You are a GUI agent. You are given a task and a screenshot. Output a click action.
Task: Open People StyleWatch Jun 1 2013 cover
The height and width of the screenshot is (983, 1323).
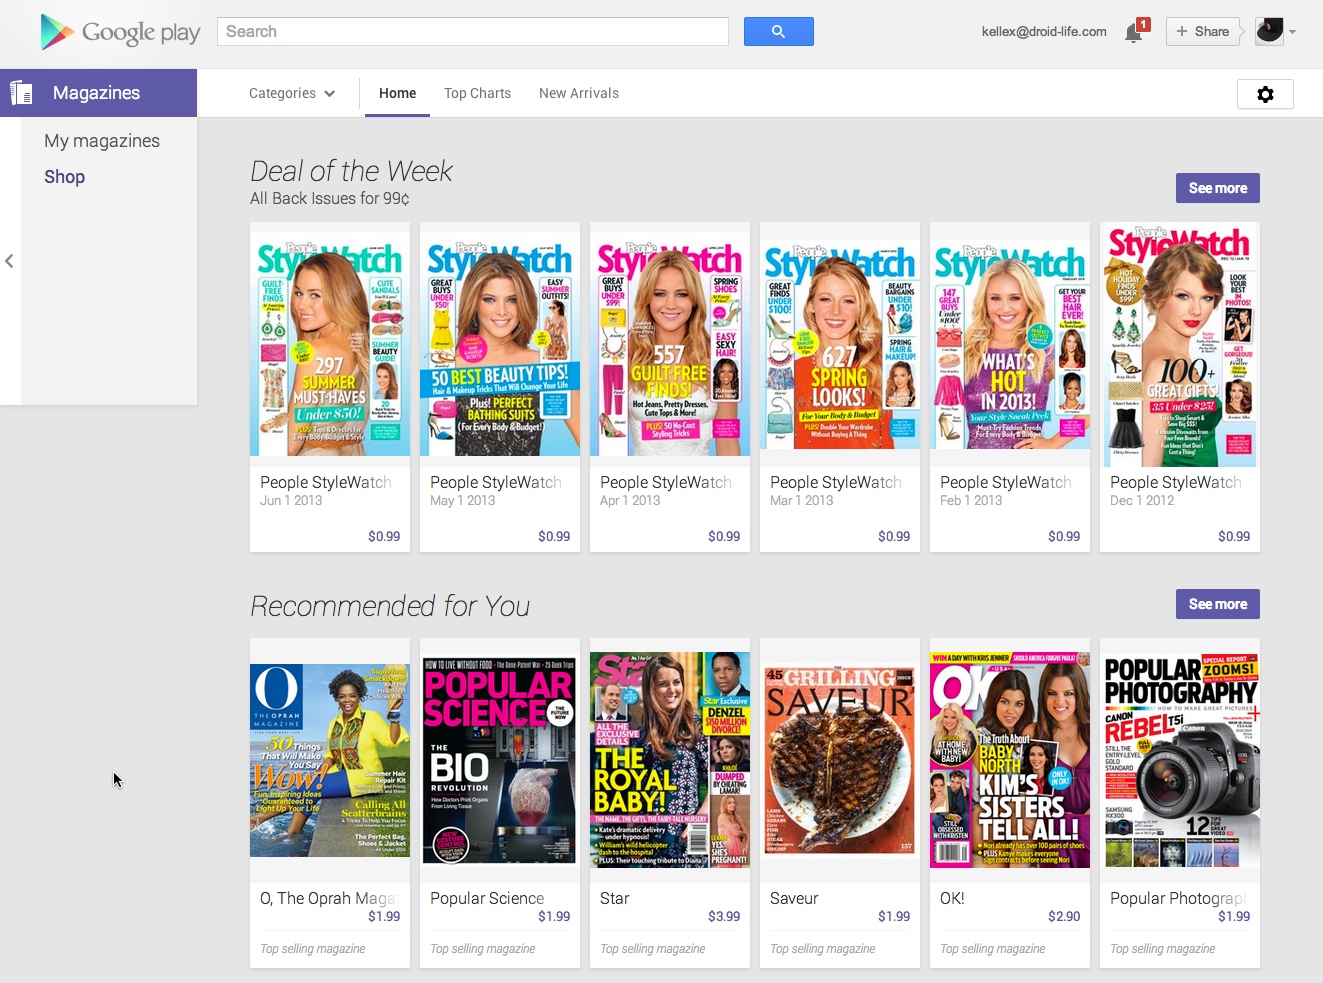coord(330,345)
